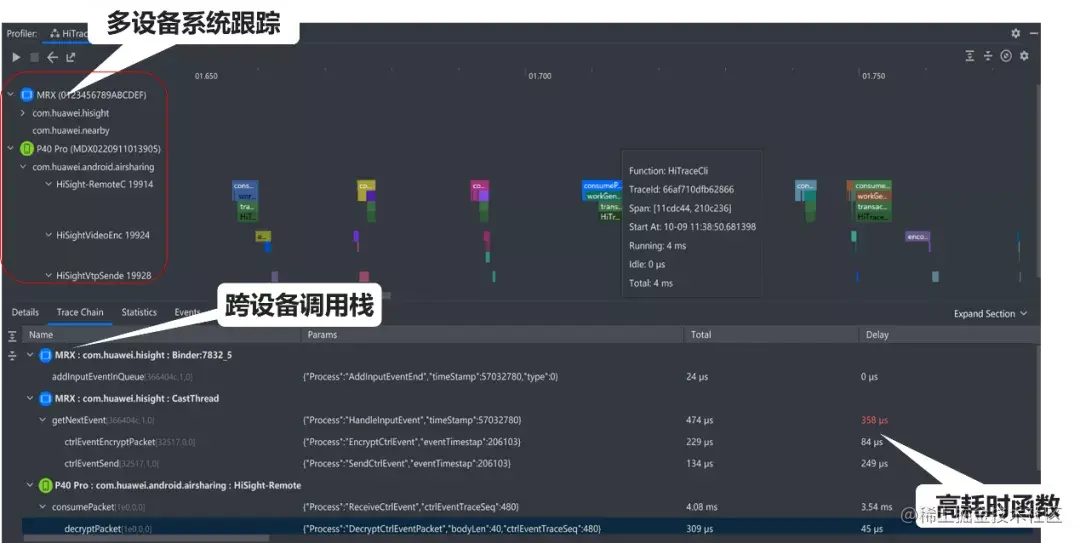
Task: Click the call stack horizontal scrollbar
Action: 145,539
